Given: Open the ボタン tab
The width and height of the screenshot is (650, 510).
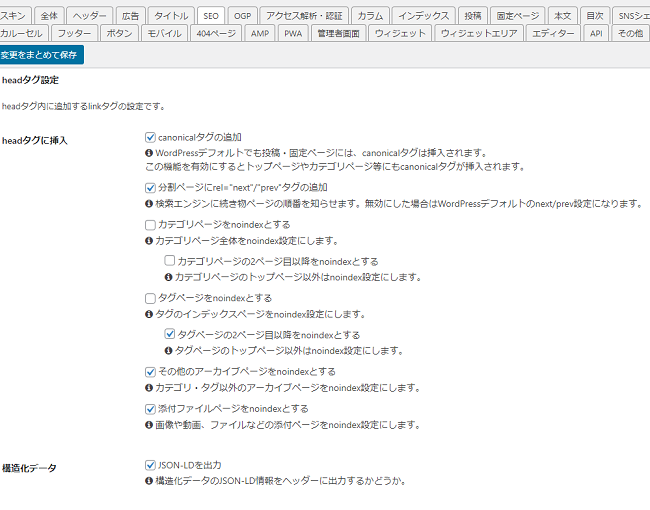Looking at the screenshot, I should tap(119, 33).
